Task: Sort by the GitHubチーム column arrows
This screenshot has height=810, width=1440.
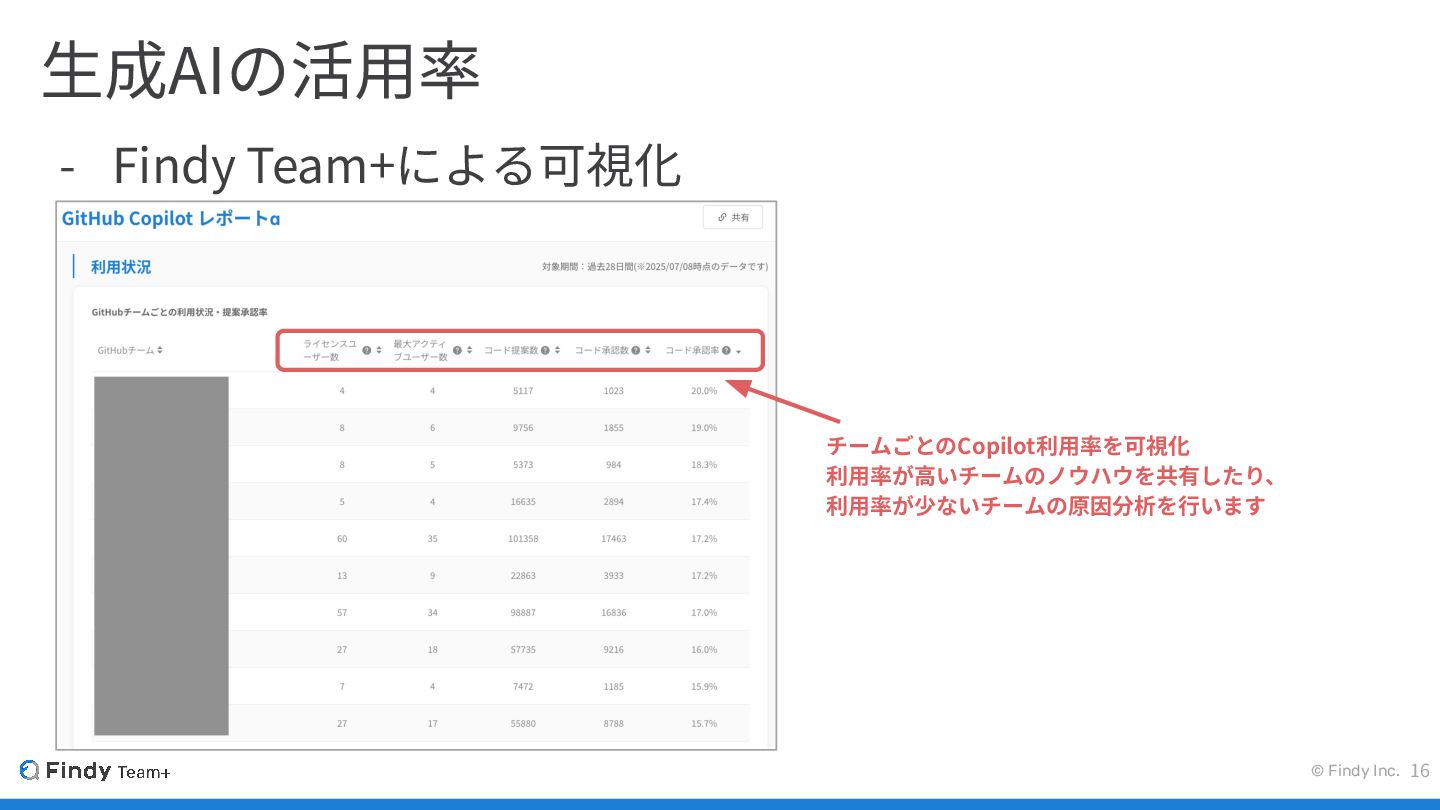Action: click(x=160, y=350)
